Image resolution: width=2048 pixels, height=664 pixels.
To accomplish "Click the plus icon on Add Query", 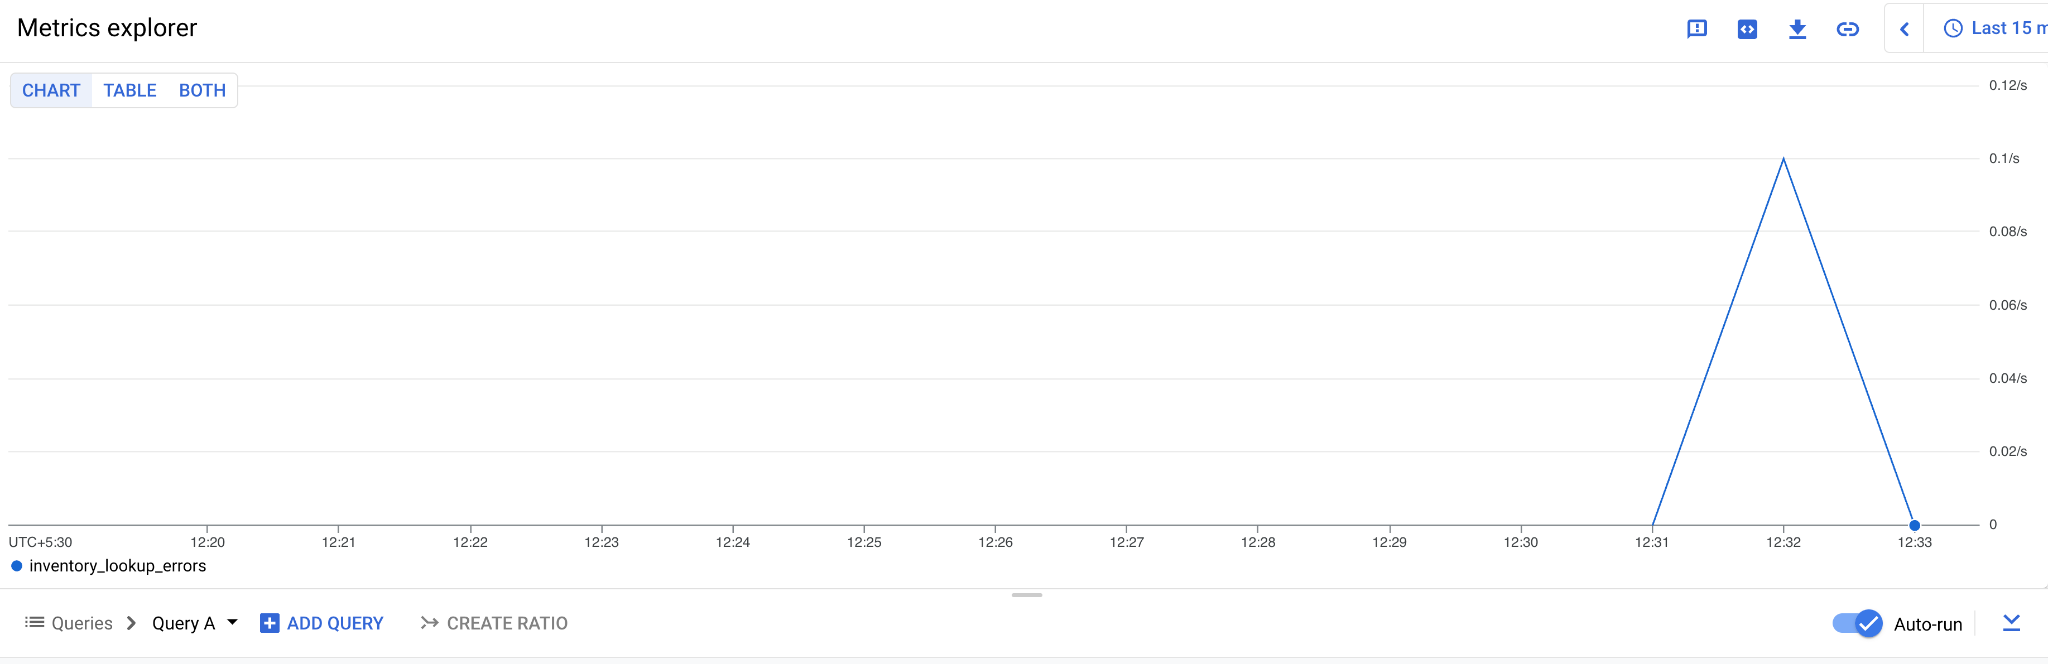I will click(x=269, y=623).
